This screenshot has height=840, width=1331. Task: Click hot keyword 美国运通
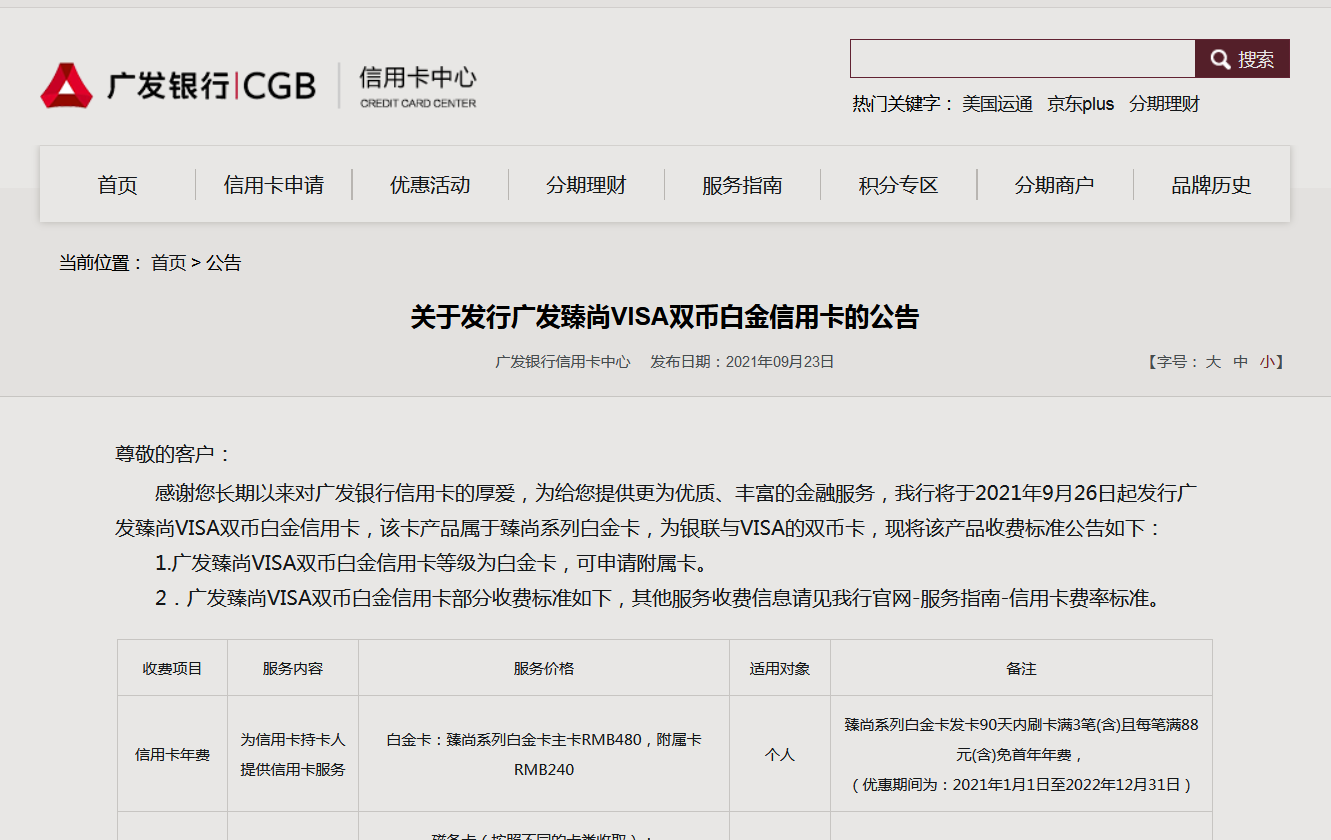997,104
